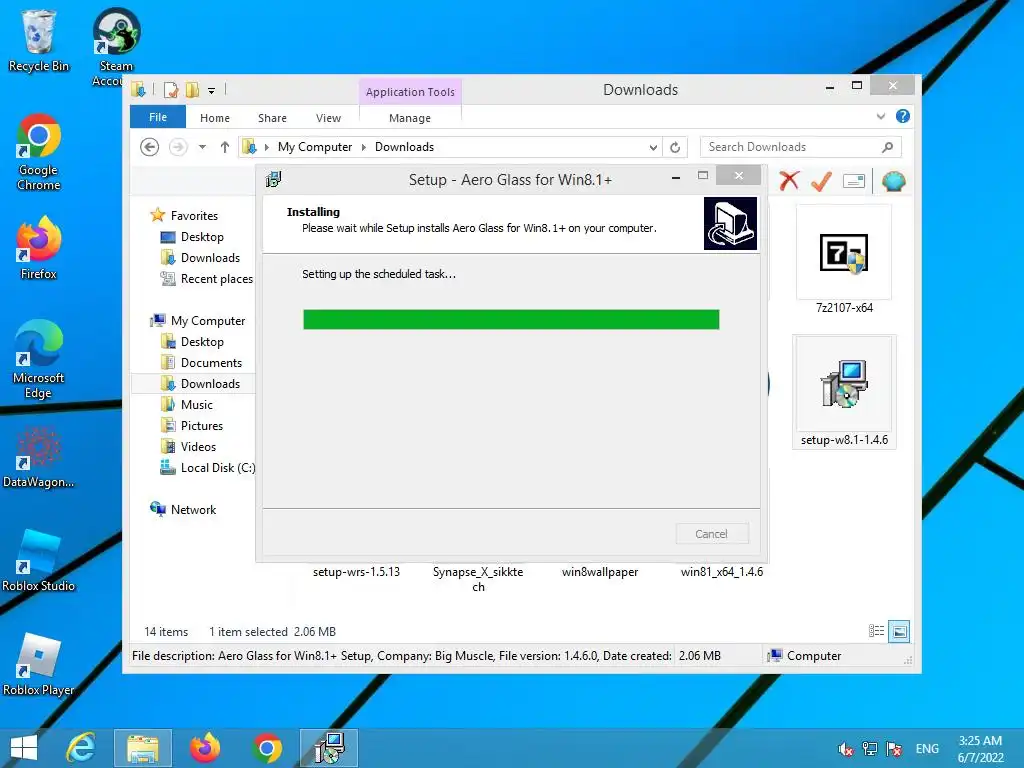The width and height of the screenshot is (1024, 768).
Task: Switch to large icons view toggle
Action: pos(899,631)
